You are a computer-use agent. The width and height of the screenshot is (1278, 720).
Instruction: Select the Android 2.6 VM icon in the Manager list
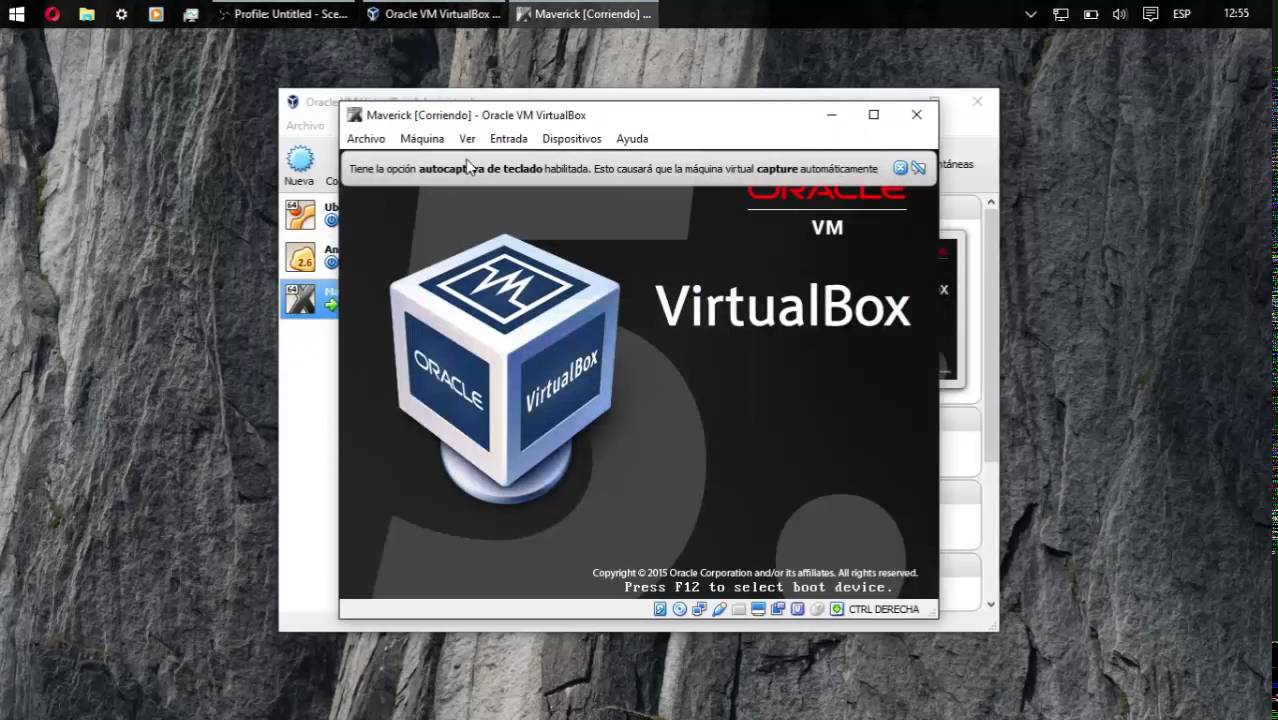[x=300, y=257]
